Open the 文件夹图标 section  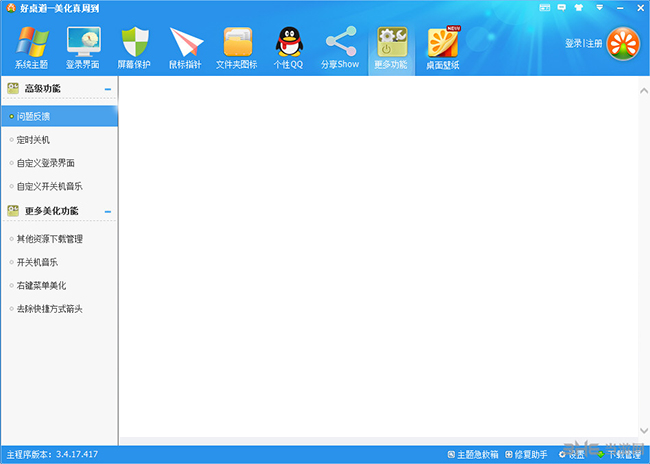(x=237, y=47)
